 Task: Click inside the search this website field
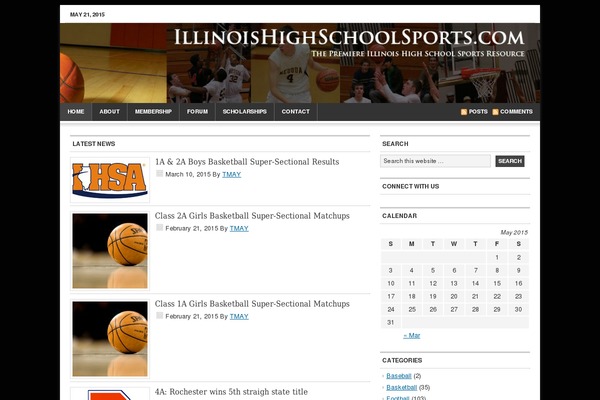[435, 161]
